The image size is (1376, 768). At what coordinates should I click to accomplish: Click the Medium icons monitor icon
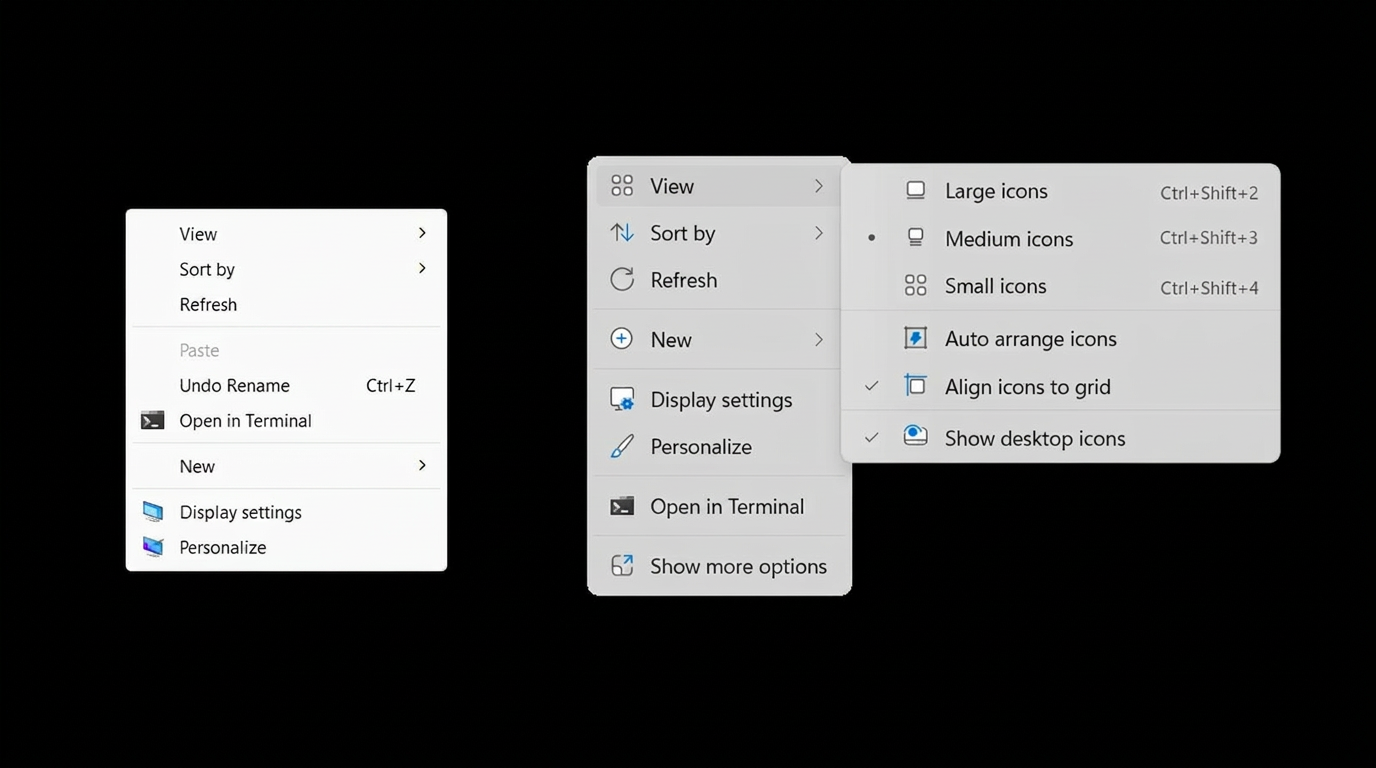[915, 238]
